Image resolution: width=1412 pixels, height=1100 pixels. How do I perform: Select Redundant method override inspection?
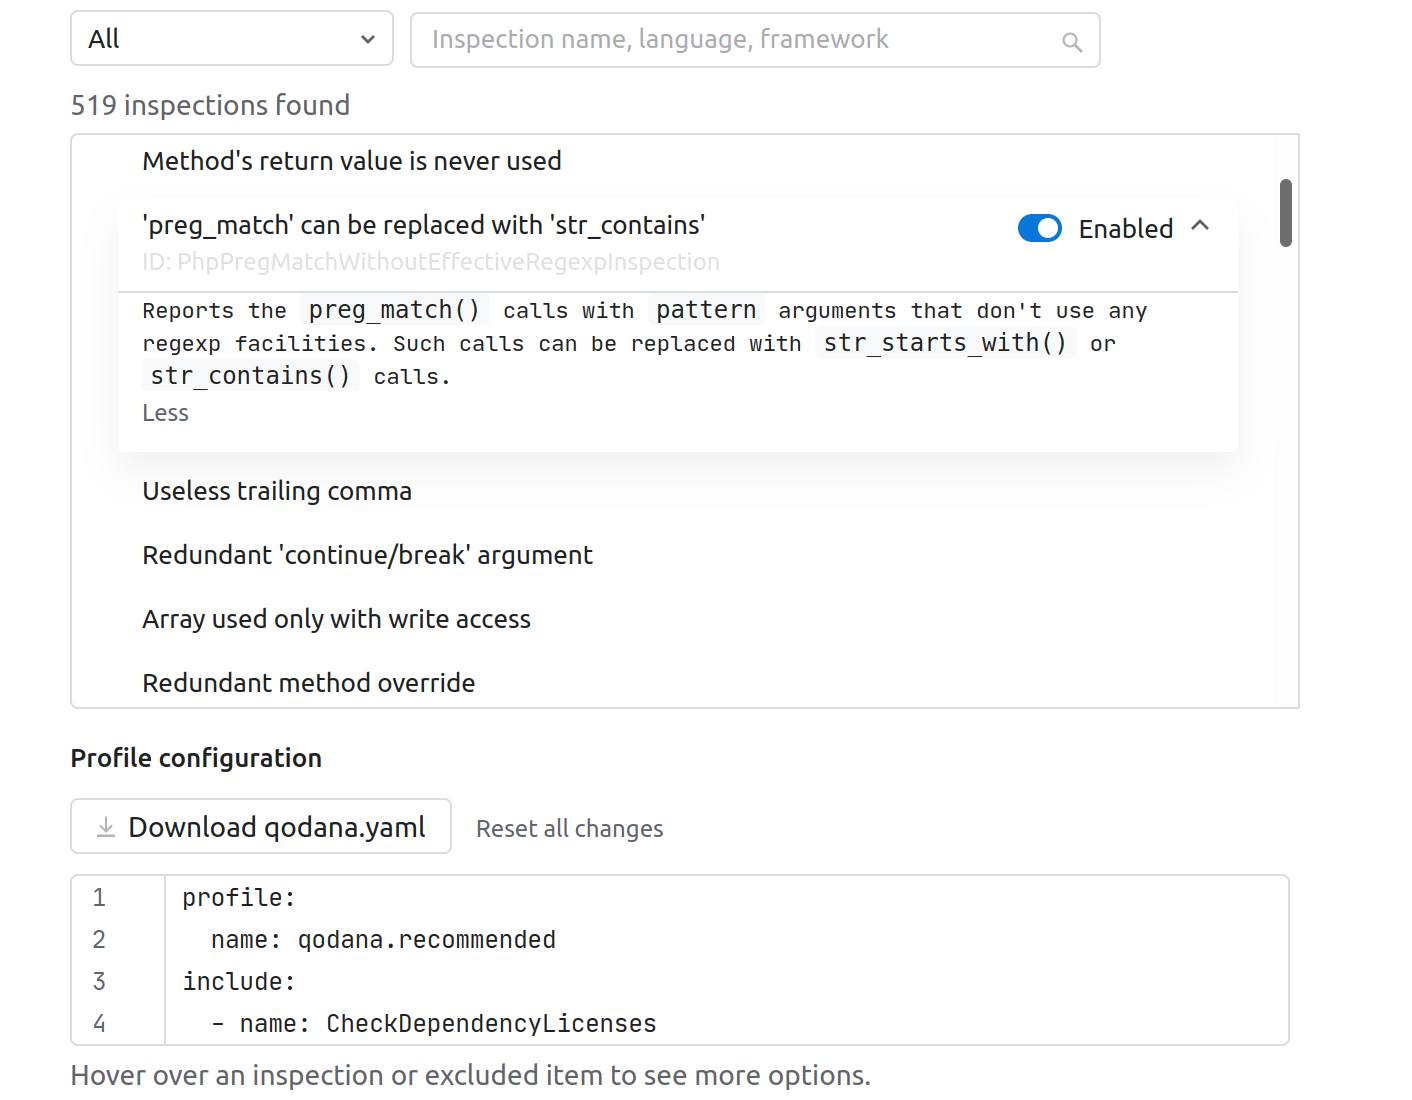pos(308,683)
